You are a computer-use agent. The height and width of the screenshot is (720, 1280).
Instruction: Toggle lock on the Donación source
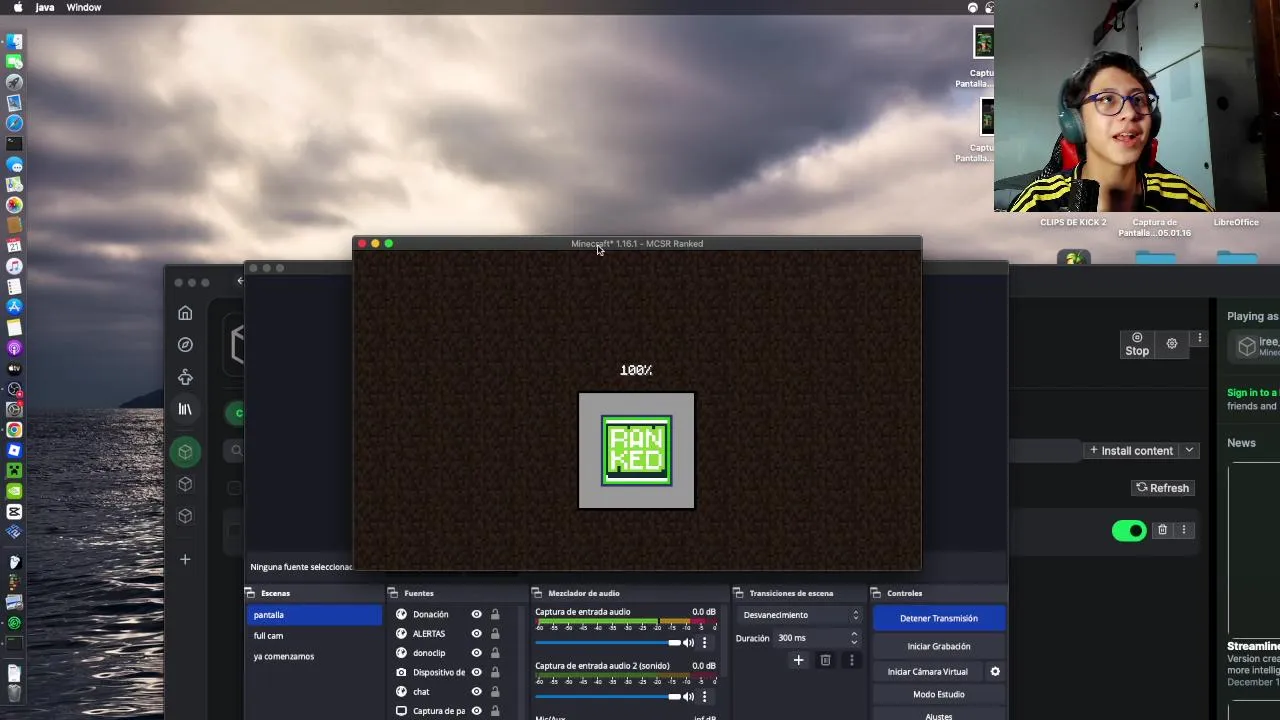[495, 615]
